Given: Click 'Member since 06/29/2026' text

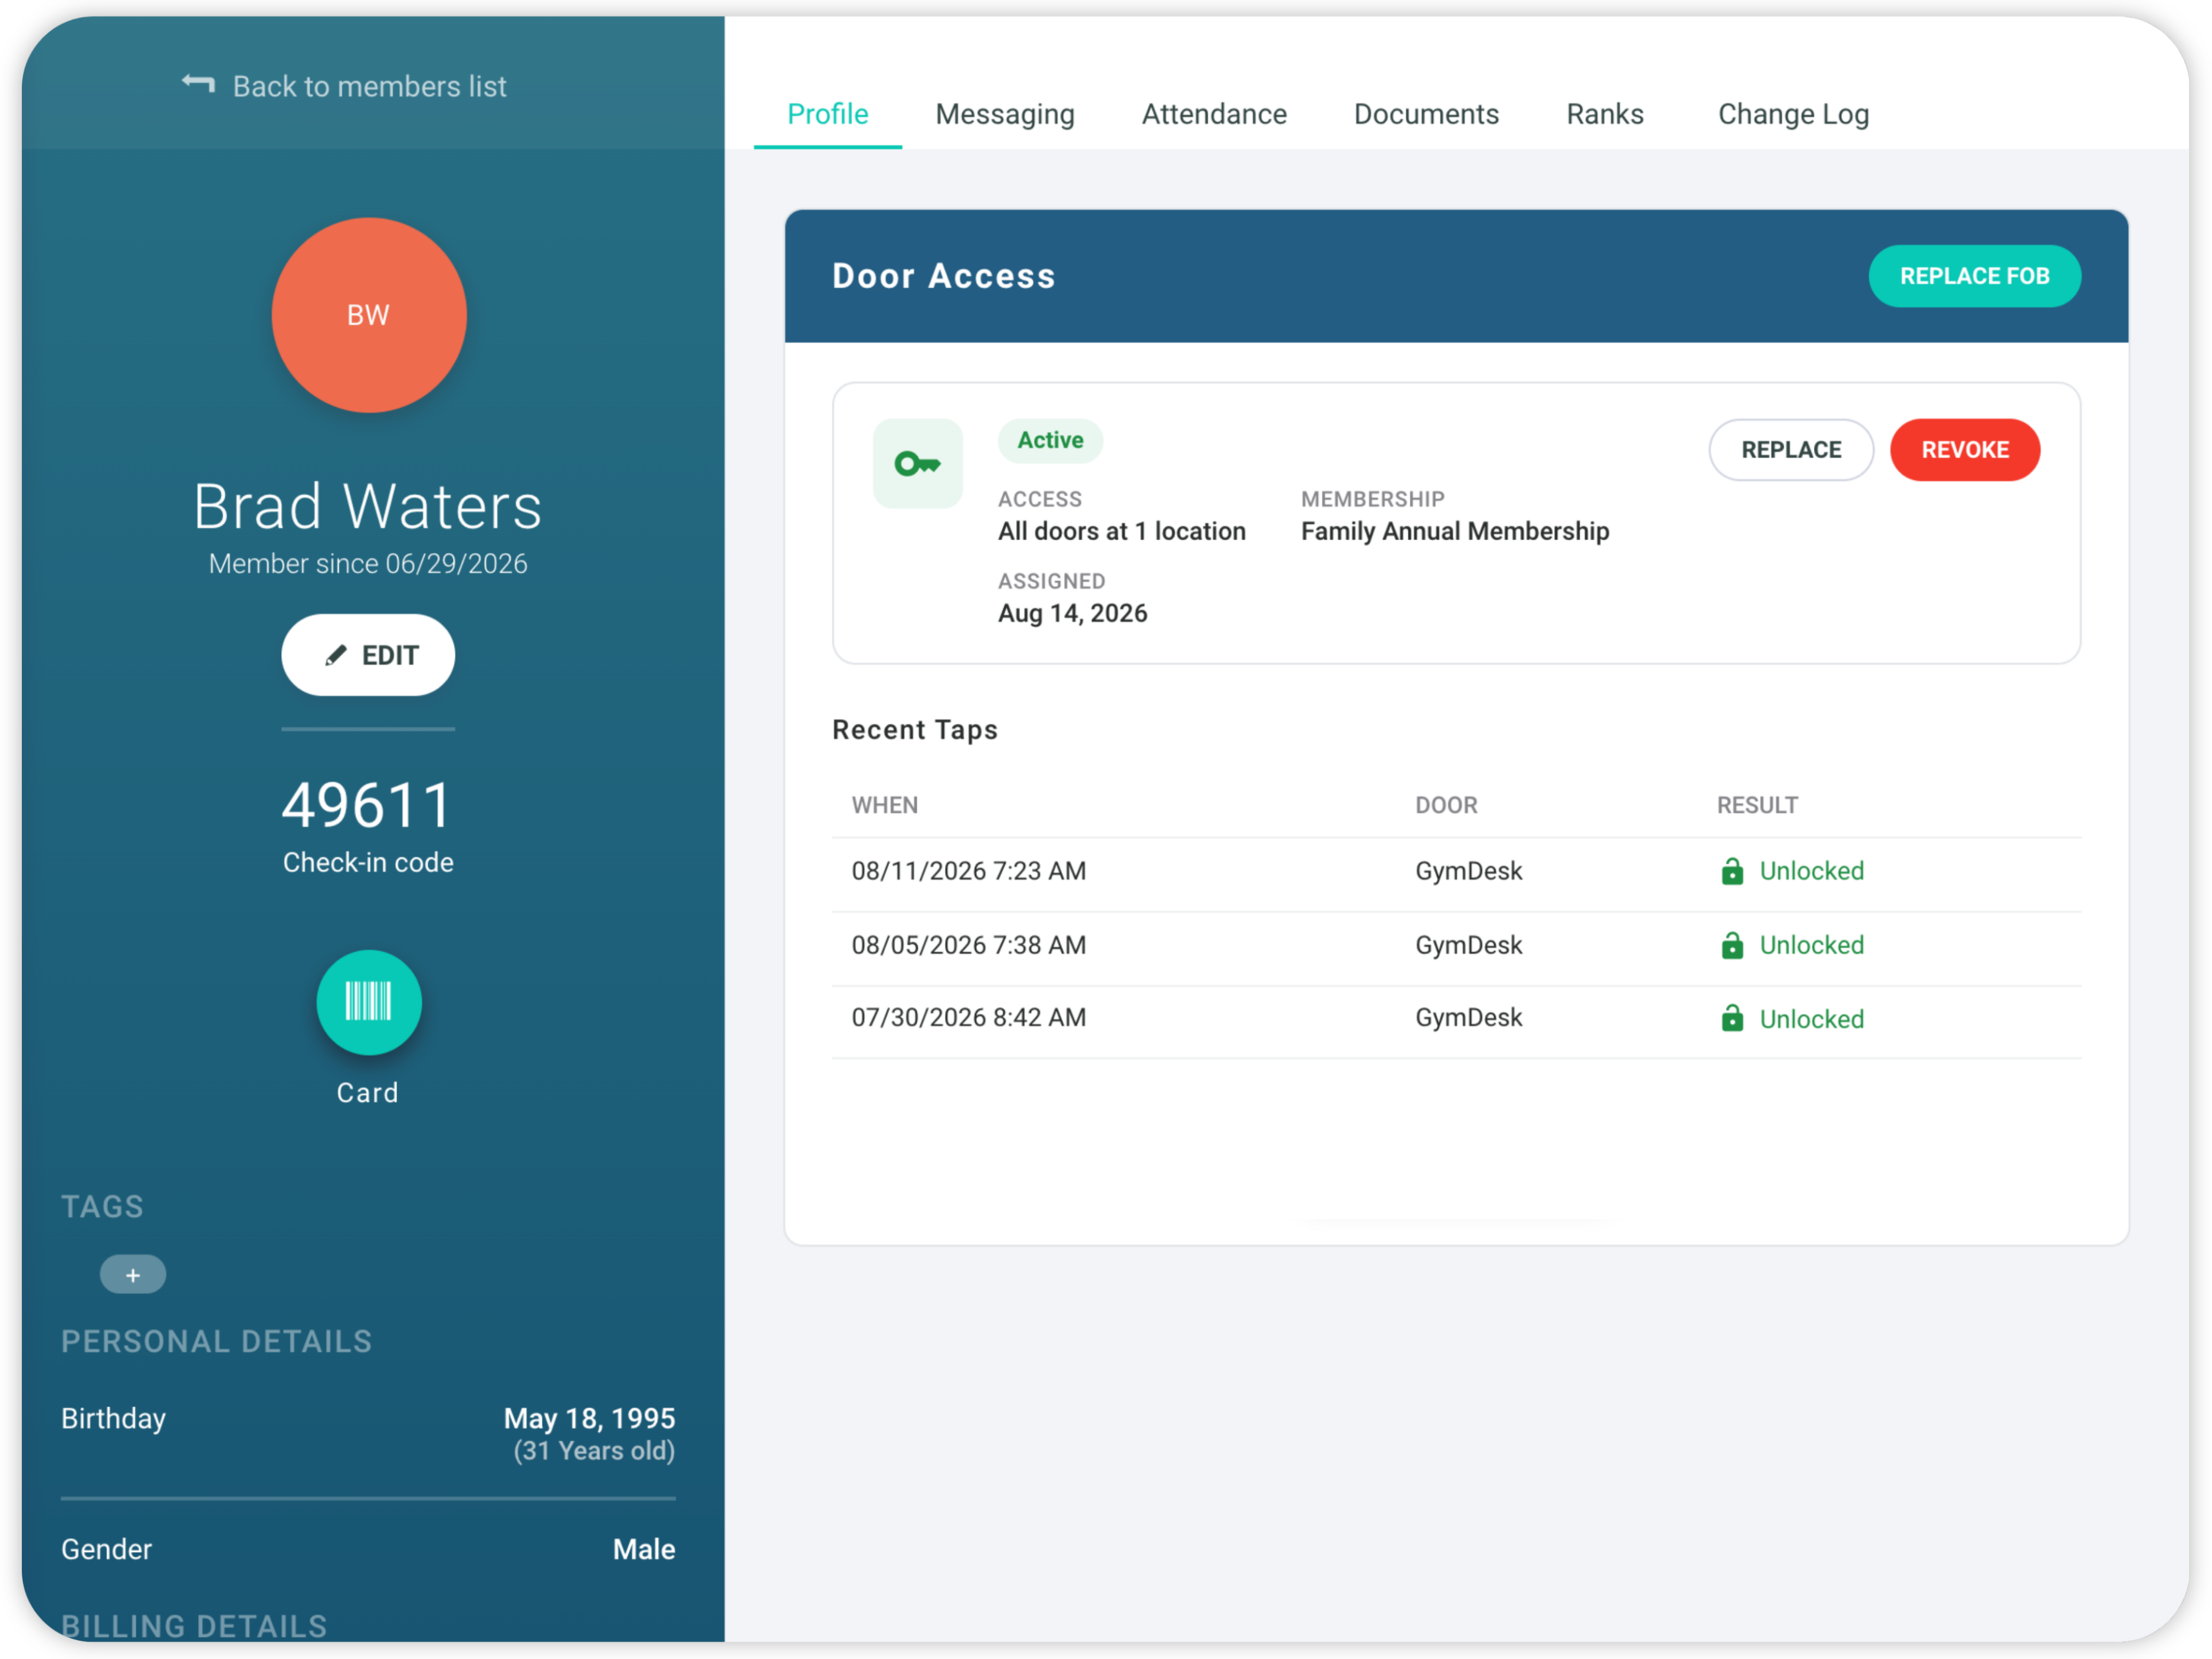Looking at the screenshot, I should (x=368, y=564).
